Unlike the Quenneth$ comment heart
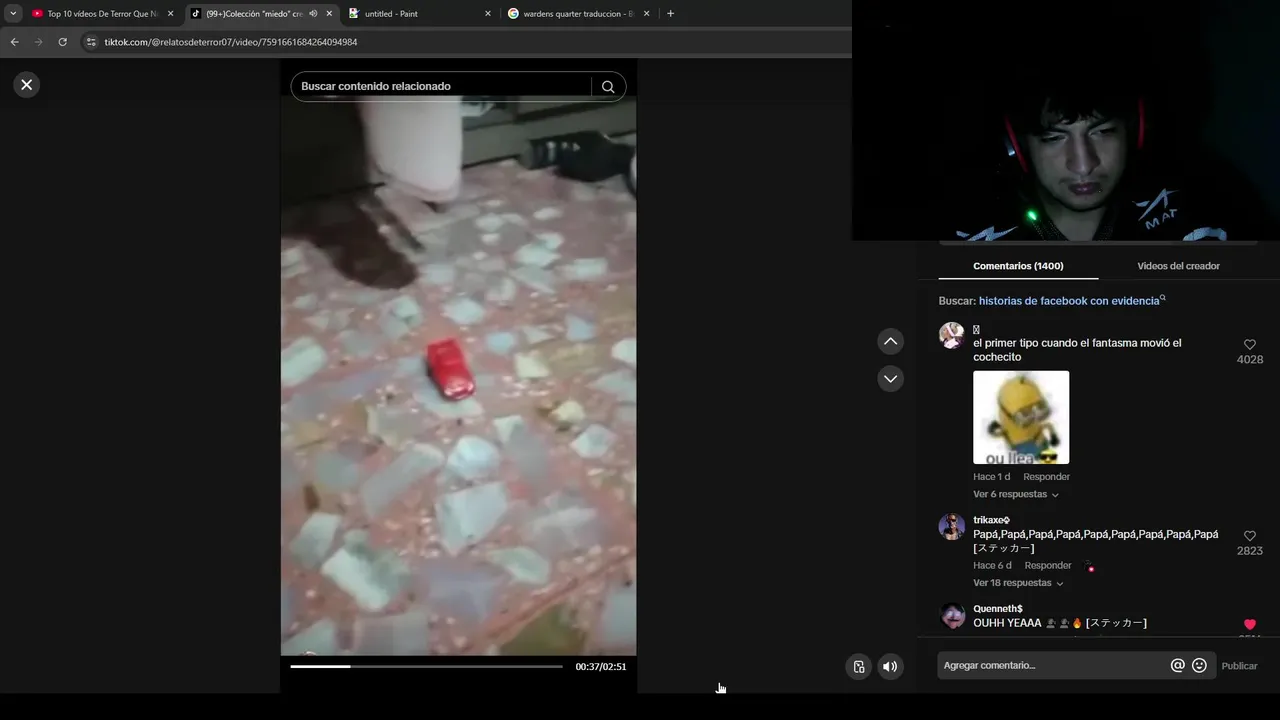The width and height of the screenshot is (1280, 720). pyautogui.click(x=1250, y=625)
